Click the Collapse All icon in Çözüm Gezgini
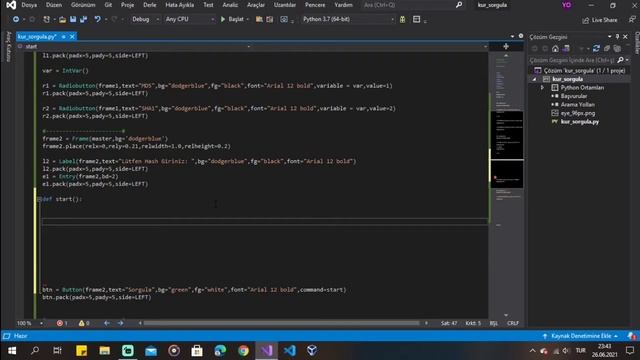640x360 pixels. (x=607, y=49)
